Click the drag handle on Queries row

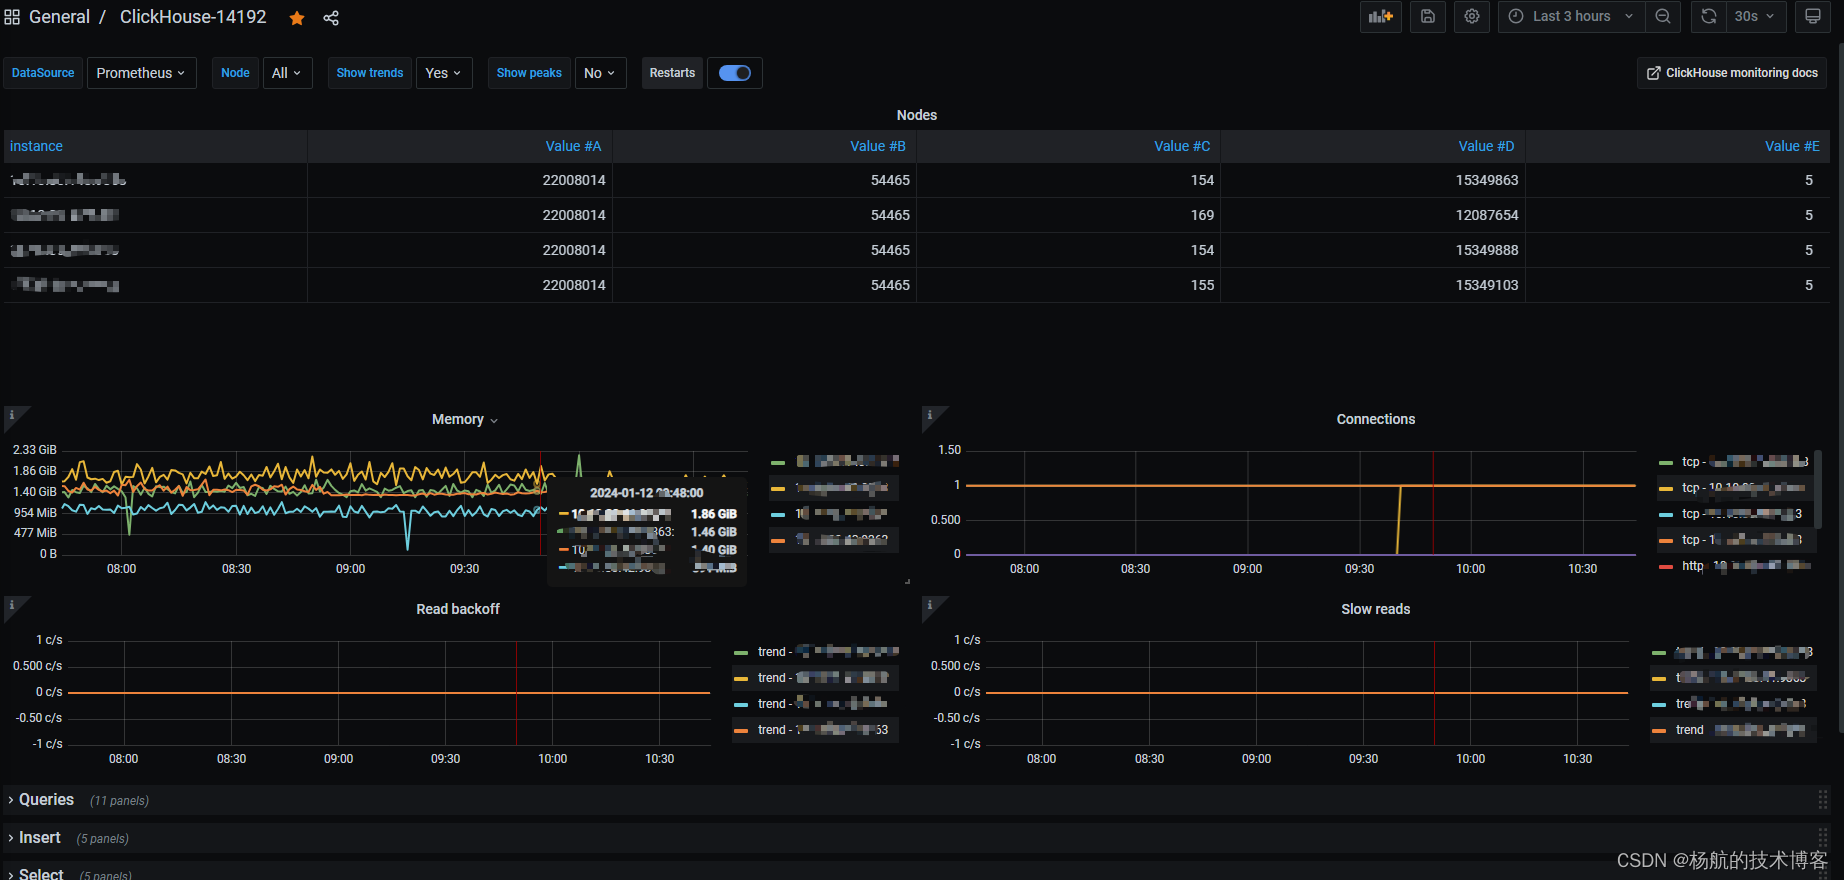[1823, 800]
